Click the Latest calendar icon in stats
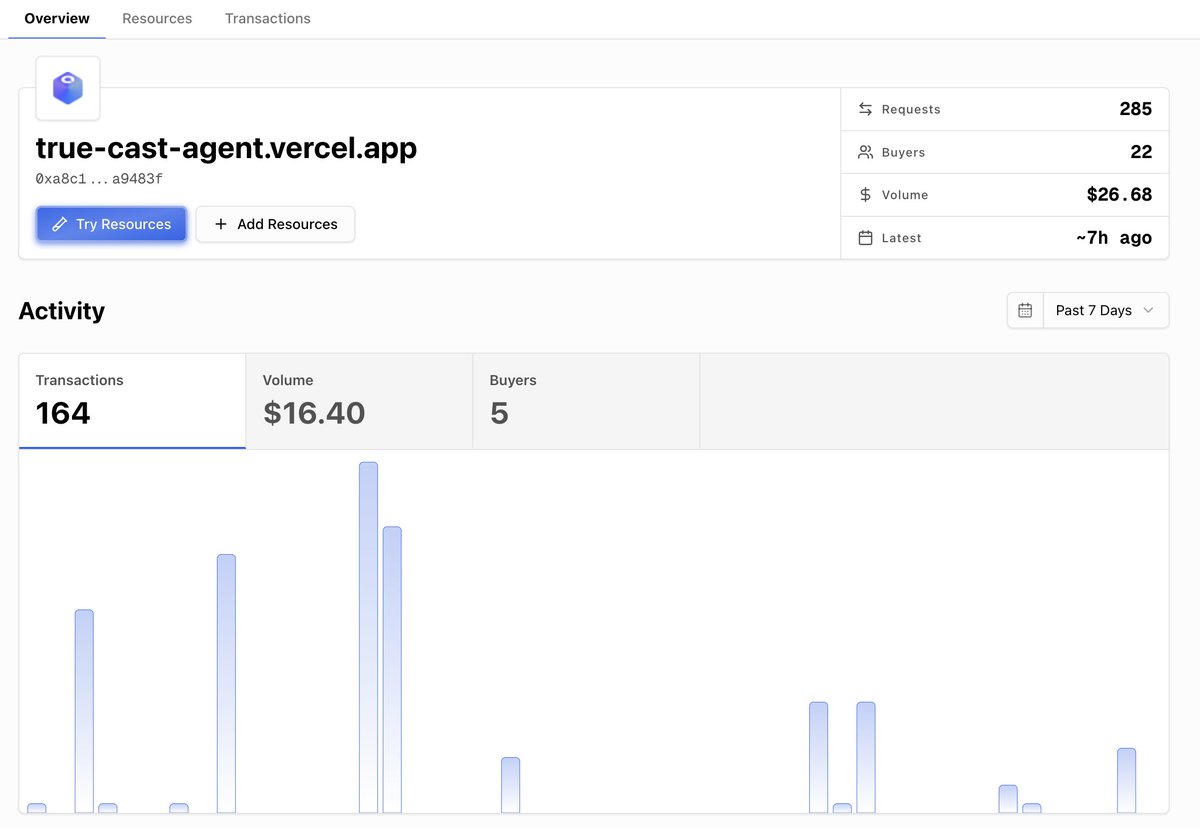 point(866,238)
